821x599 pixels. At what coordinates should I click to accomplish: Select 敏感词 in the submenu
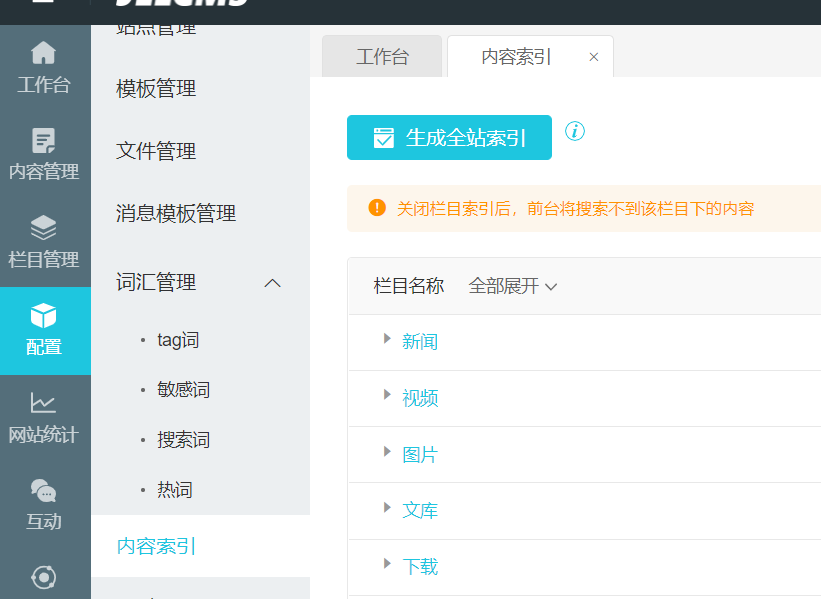click(x=183, y=390)
